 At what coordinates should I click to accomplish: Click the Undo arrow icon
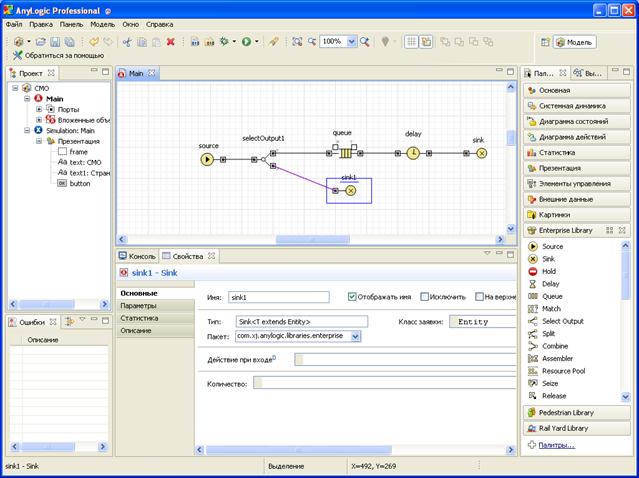[x=94, y=42]
